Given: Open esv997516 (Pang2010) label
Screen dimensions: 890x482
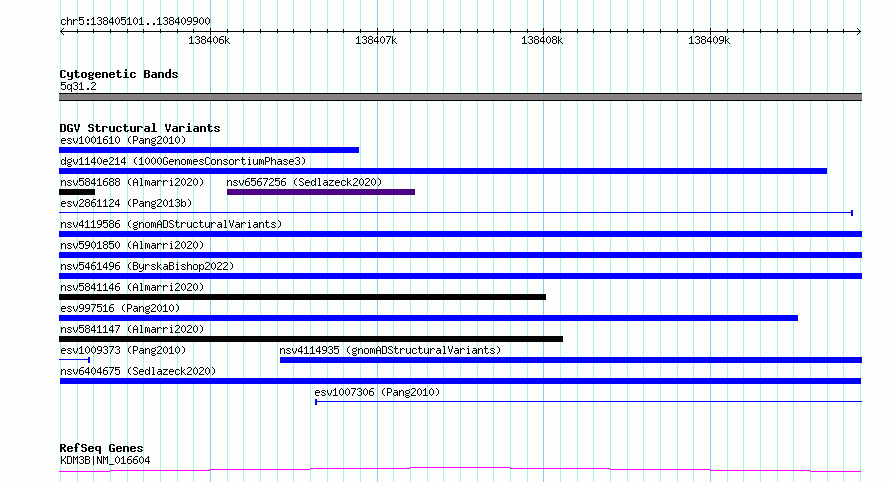Looking at the screenshot, I should 120,308.
